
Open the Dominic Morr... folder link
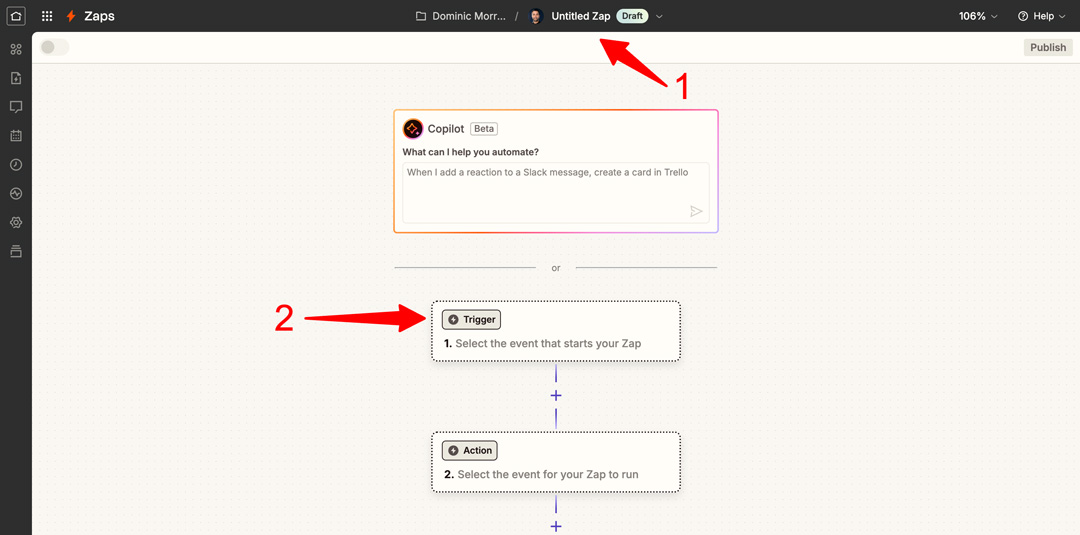tap(469, 16)
